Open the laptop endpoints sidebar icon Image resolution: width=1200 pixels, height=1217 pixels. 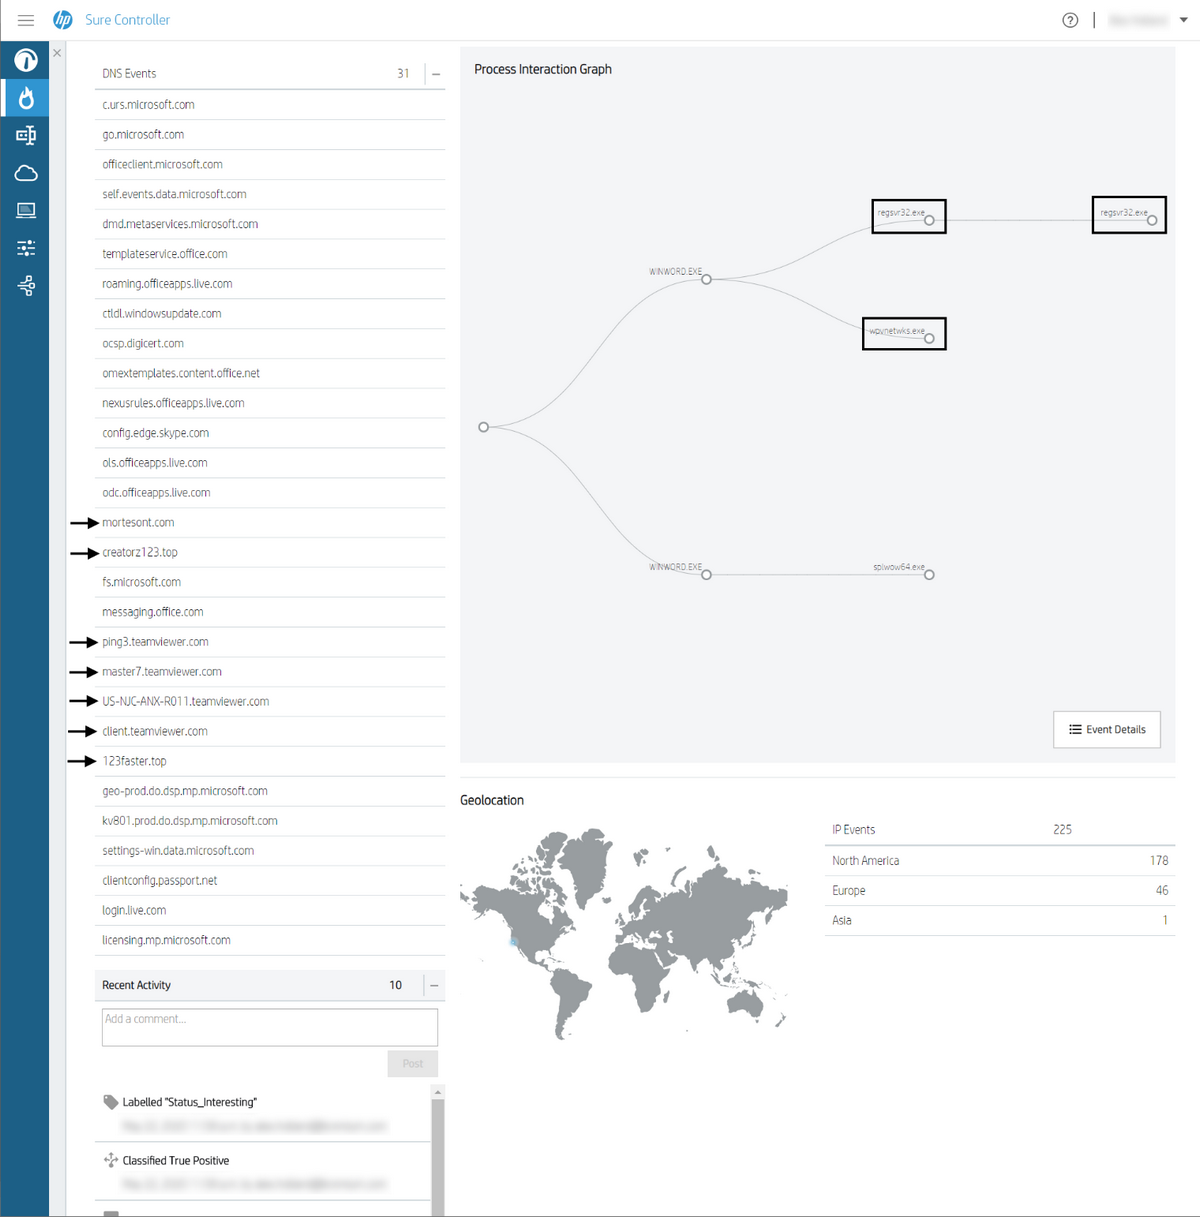(26, 210)
